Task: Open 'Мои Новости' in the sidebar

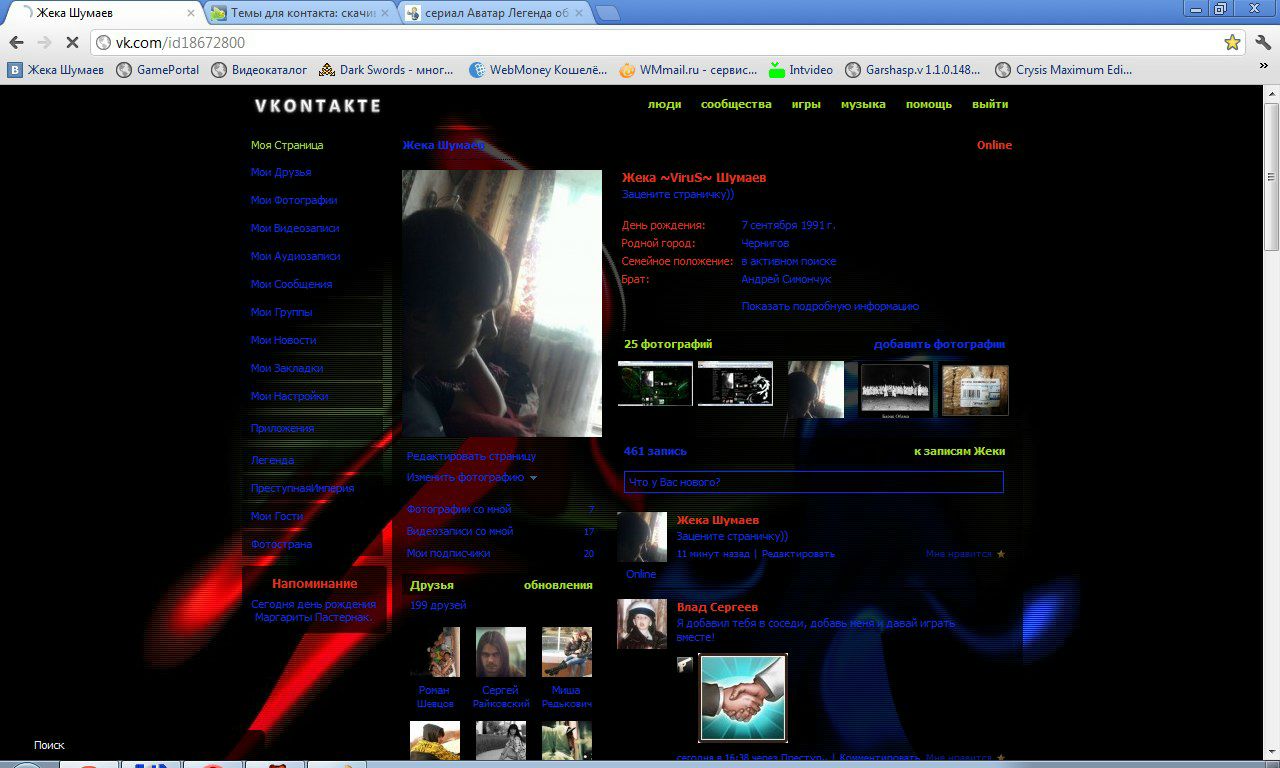Action: click(283, 340)
